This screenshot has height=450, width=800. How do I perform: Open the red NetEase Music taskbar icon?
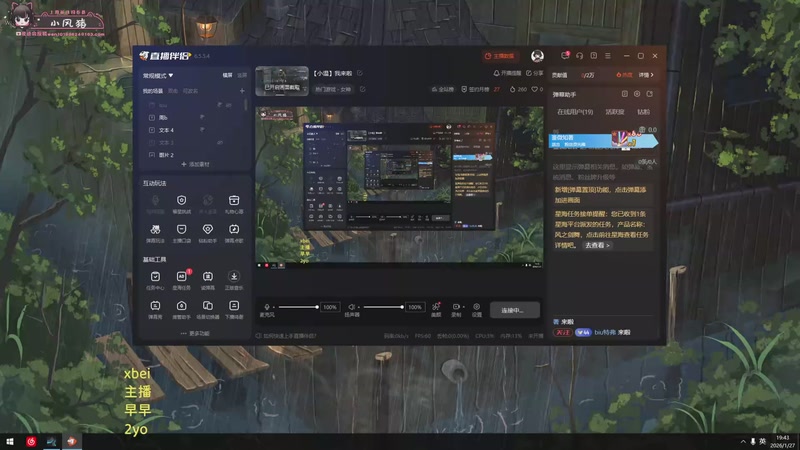[31, 441]
